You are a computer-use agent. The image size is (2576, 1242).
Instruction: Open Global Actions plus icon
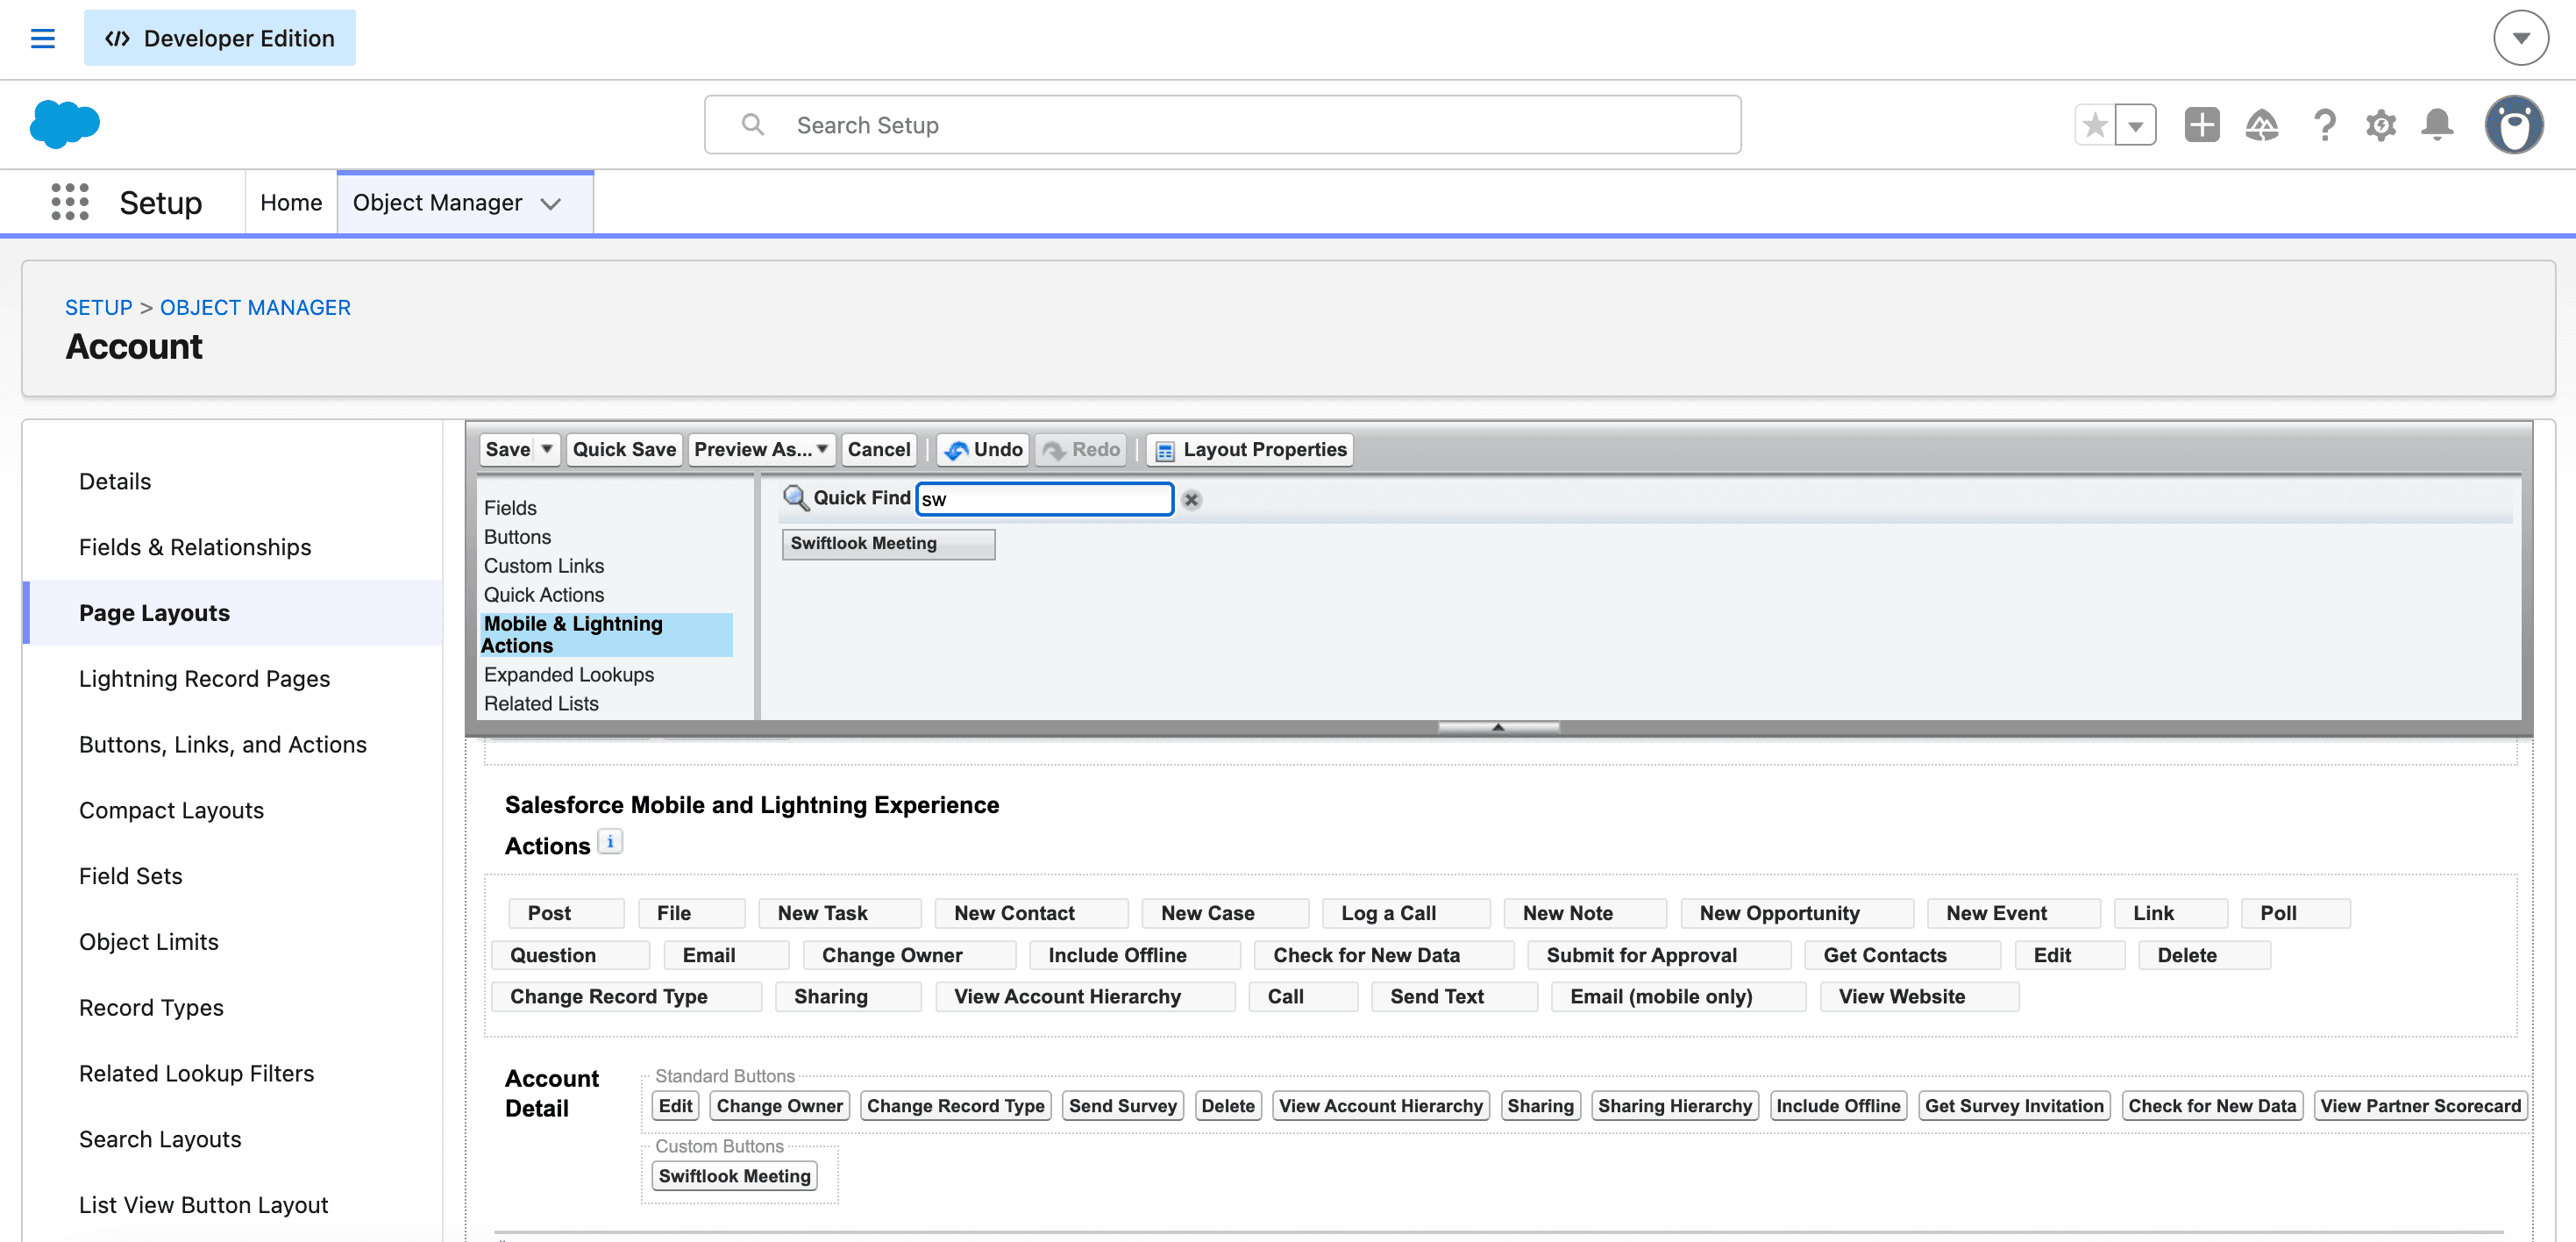pos(2202,125)
